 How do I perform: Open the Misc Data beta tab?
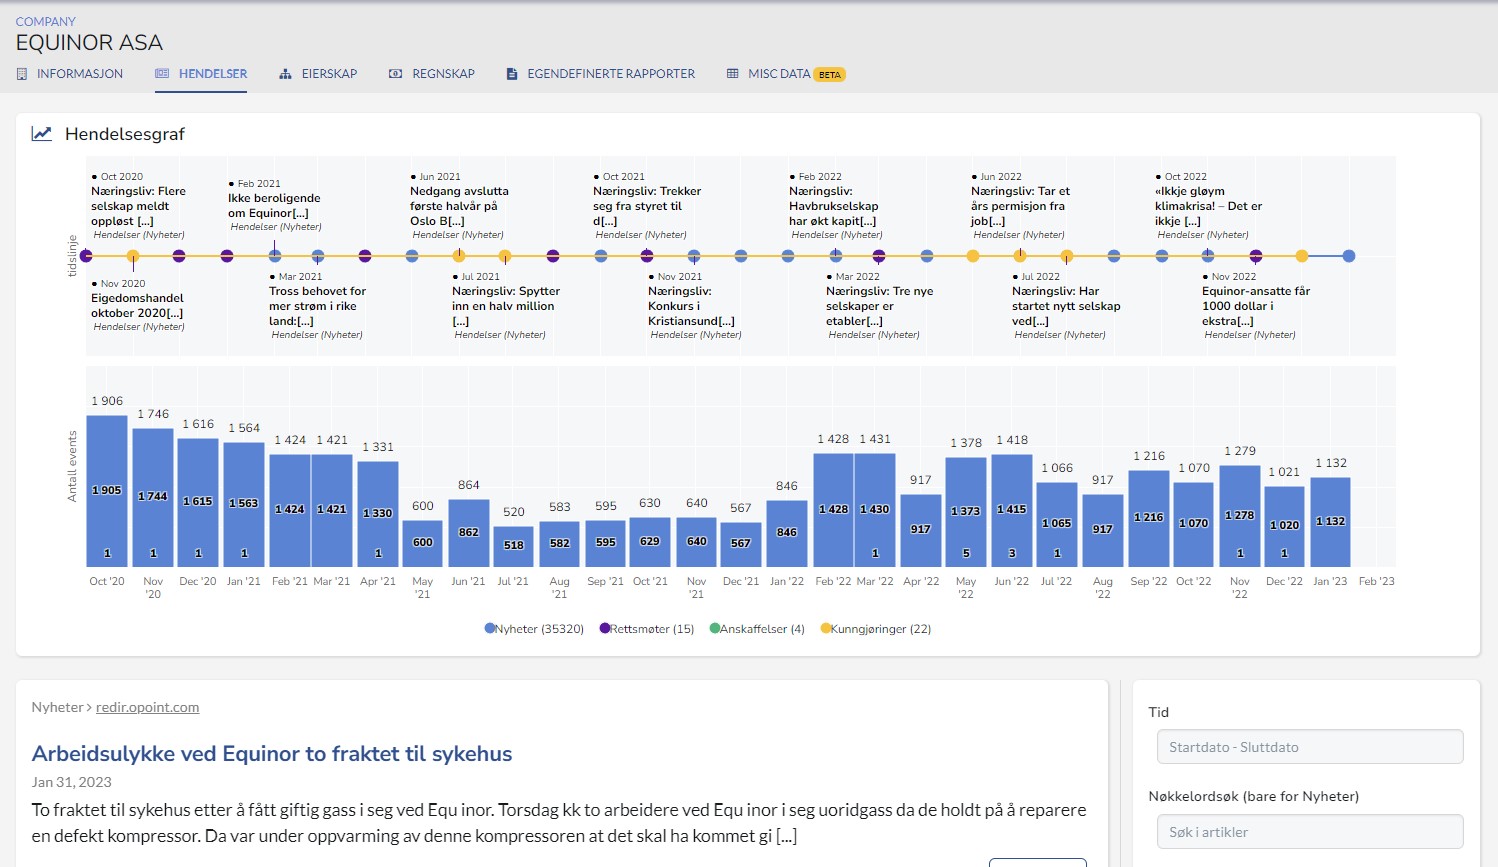click(x=786, y=74)
